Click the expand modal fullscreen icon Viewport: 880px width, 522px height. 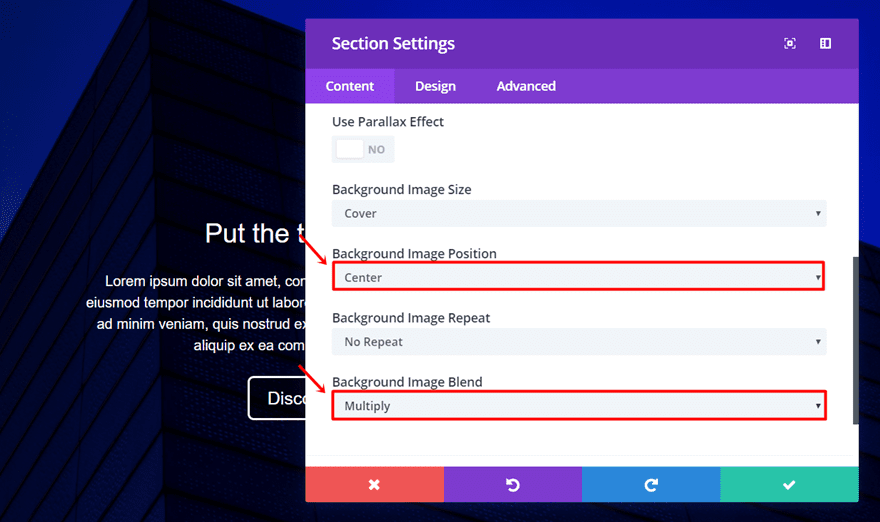pos(790,44)
